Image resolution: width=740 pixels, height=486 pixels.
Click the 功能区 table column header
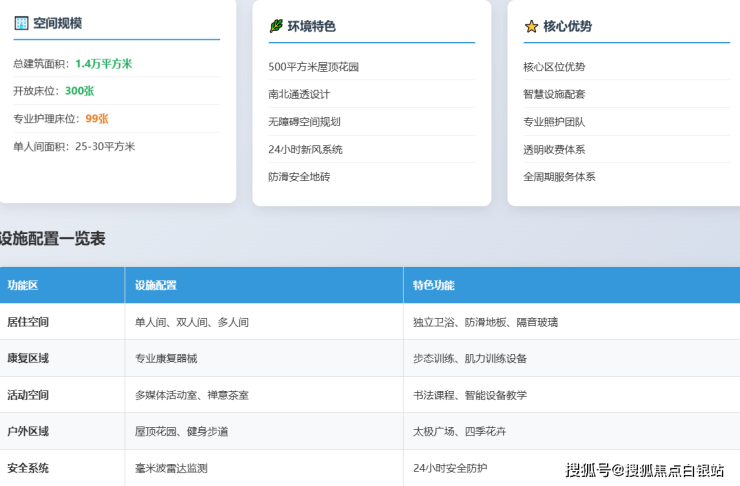coord(22,285)
